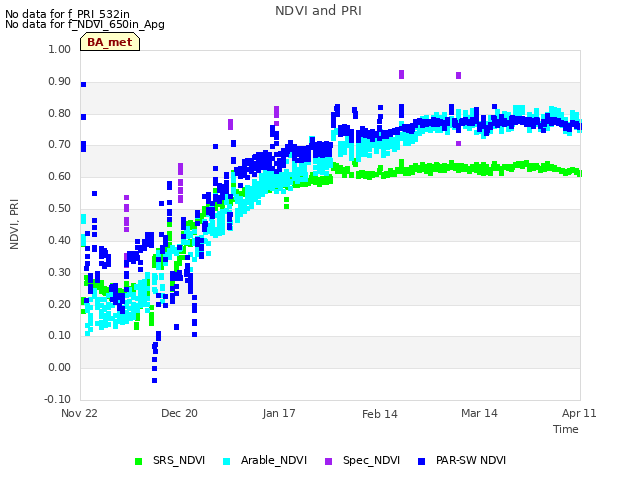
Task: Click the BA_met site label tag
Action: click(110, 42)
